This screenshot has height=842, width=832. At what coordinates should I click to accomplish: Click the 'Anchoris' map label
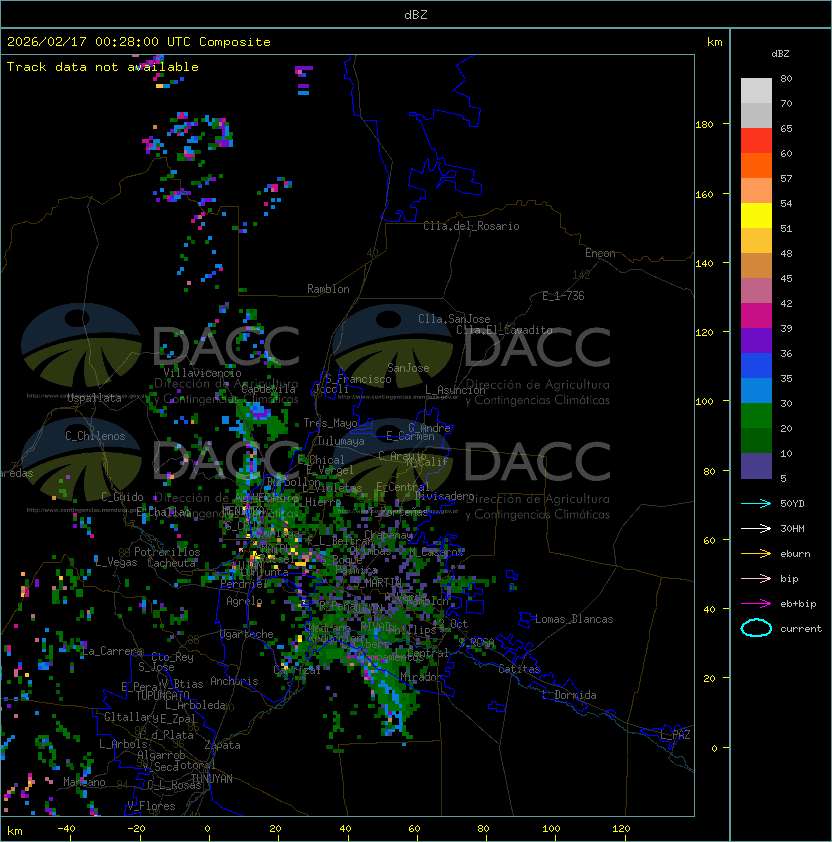pyautogui.click(x=234, y=681)
